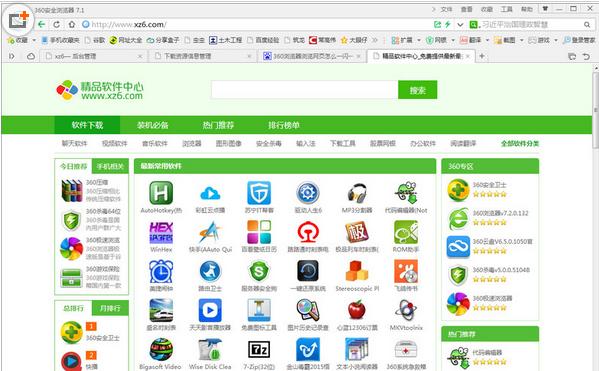Open the Wise Disk Cleaner icon
Screen dimensions: 599x371
point(210,350)
